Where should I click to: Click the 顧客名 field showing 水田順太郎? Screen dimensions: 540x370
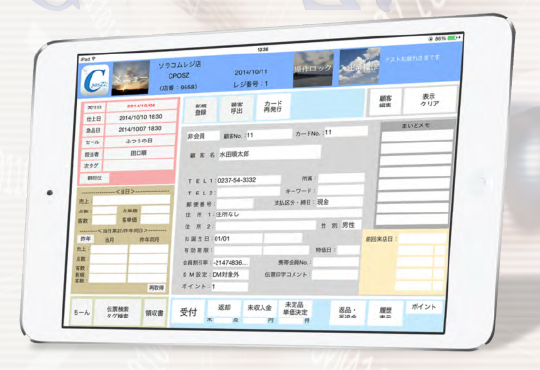click(270, 153)
